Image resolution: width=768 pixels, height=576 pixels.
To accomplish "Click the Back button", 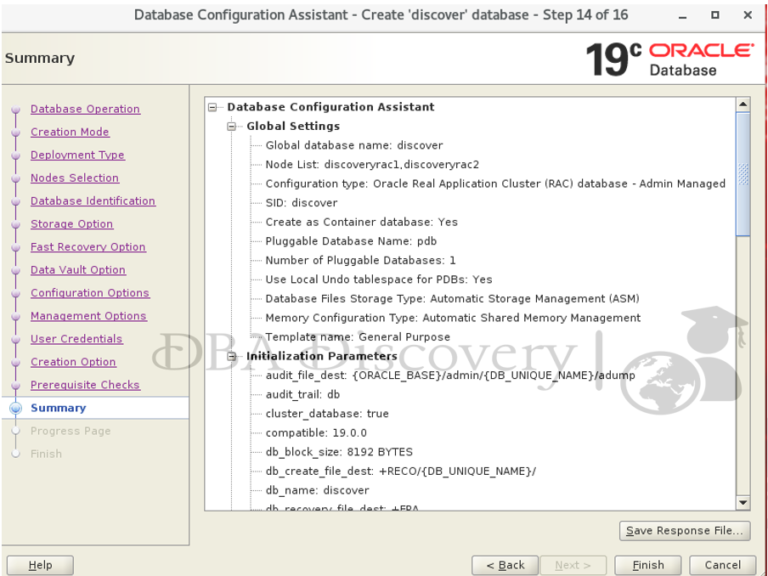I will pyautogui.click(x=505, y=565).
